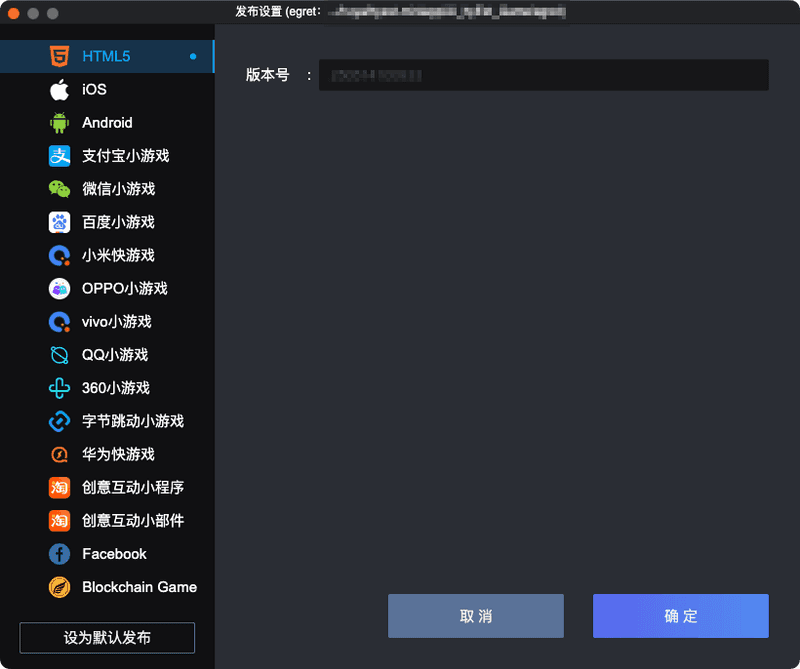The width and height of the screenshot is (800, 669).
Task: Open 字节跳动小游戏 publish options
Action: tap(132, 421)
